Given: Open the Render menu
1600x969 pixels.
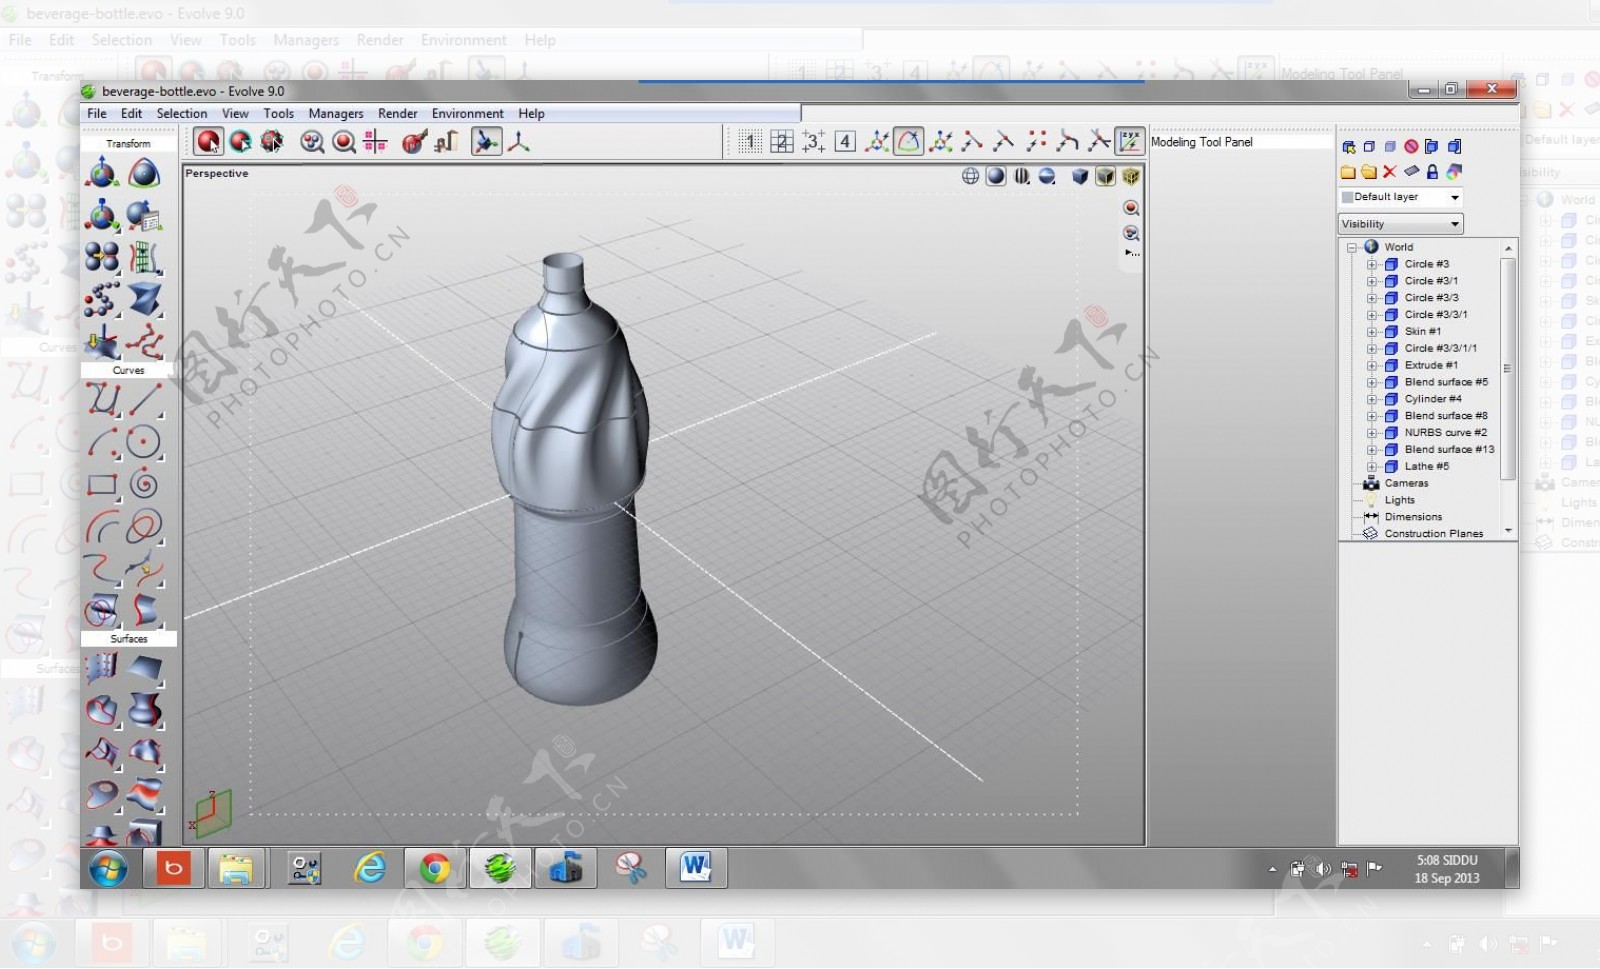Looking at the screenshot, I should 397,113.
